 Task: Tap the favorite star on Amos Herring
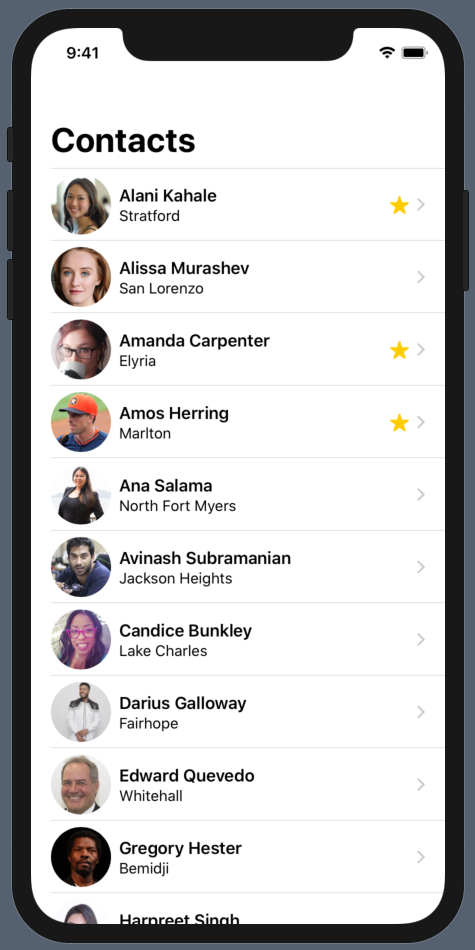(x=399, y=422)
